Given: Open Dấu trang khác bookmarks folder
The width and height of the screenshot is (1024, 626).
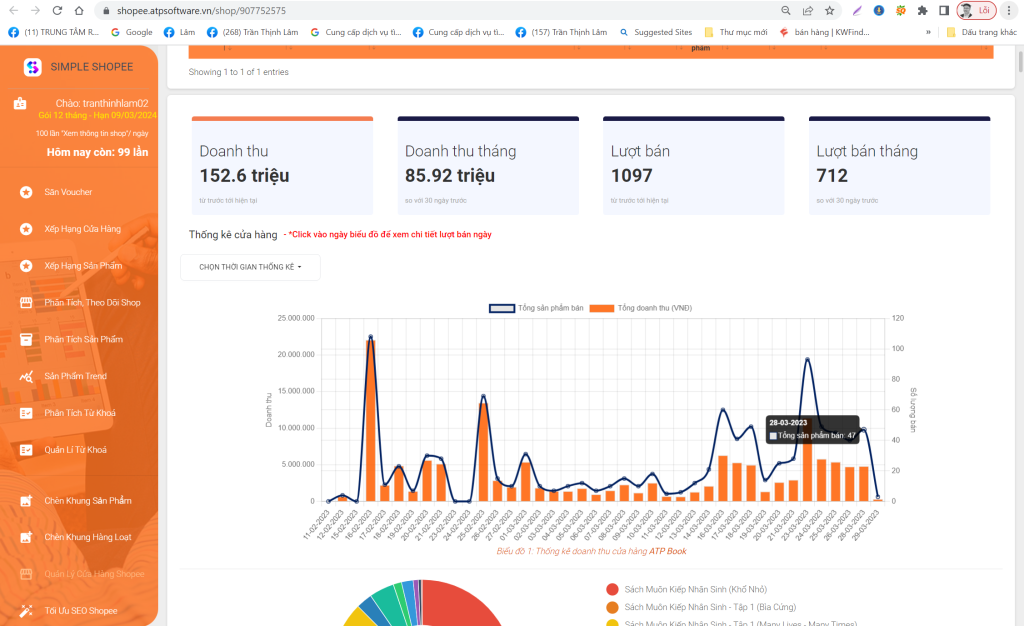Looking at the screenshot, I should [985, 31].
